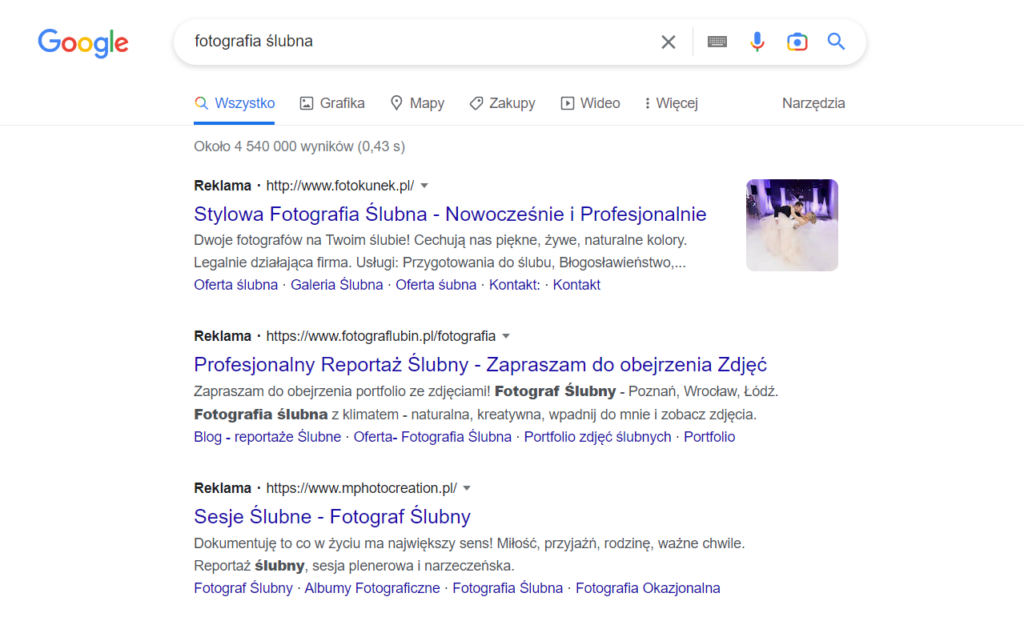Open the Wideo results tab
1024x625 pixels.
590,103
